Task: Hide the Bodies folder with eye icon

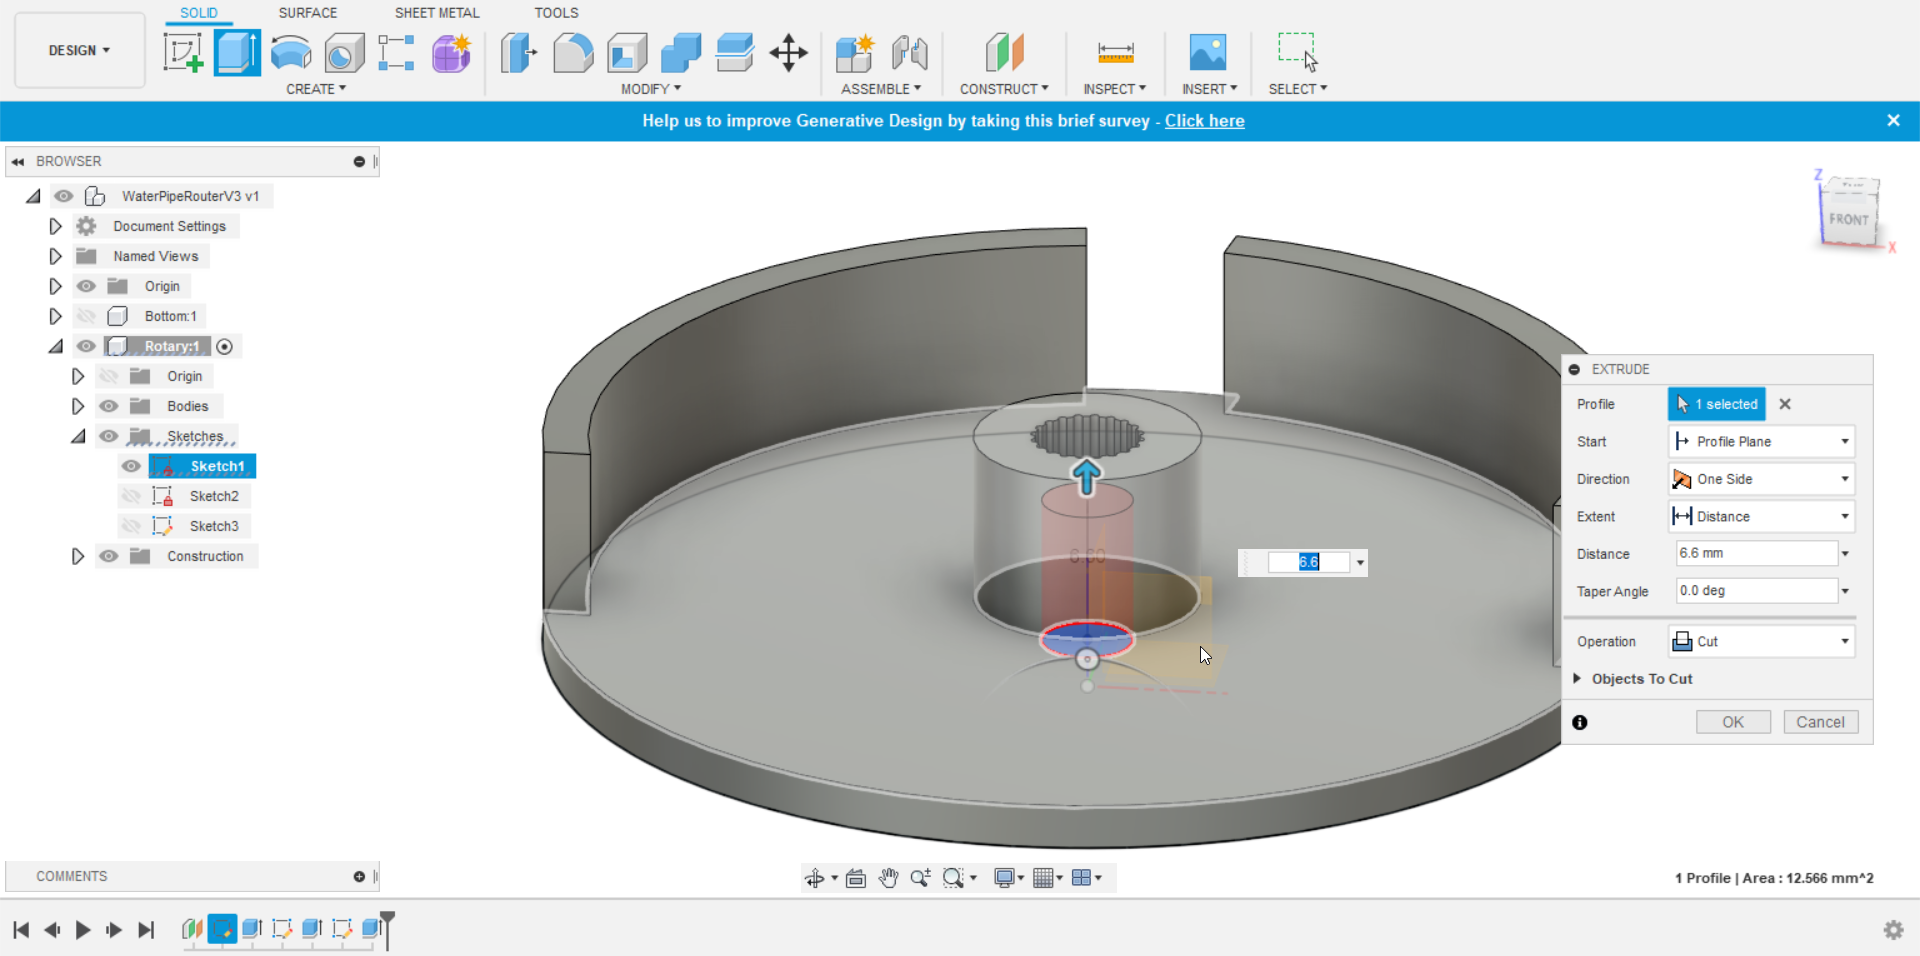Action: coord(108,406)
